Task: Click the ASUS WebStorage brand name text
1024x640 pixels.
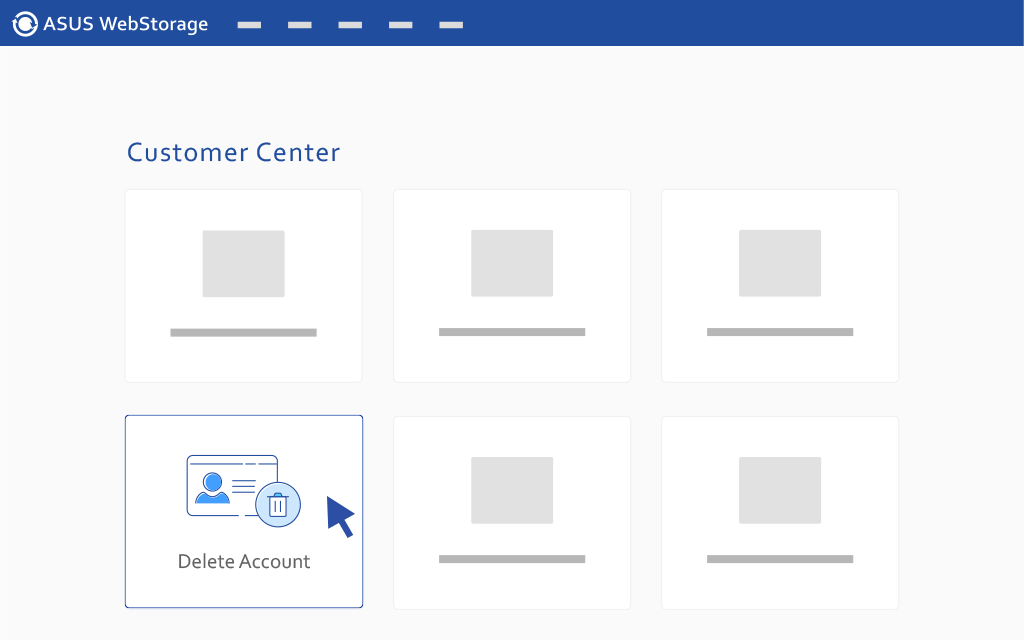Action: (x=125, y=24)
